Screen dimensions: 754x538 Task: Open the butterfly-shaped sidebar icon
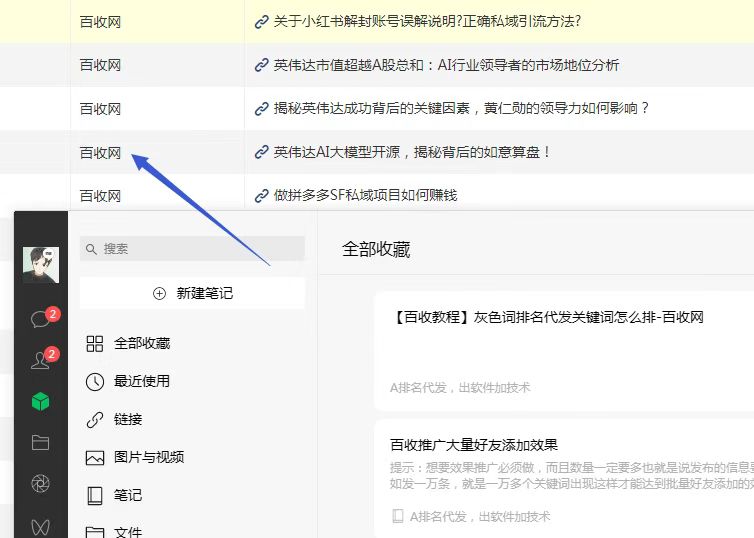coord(40,527)
